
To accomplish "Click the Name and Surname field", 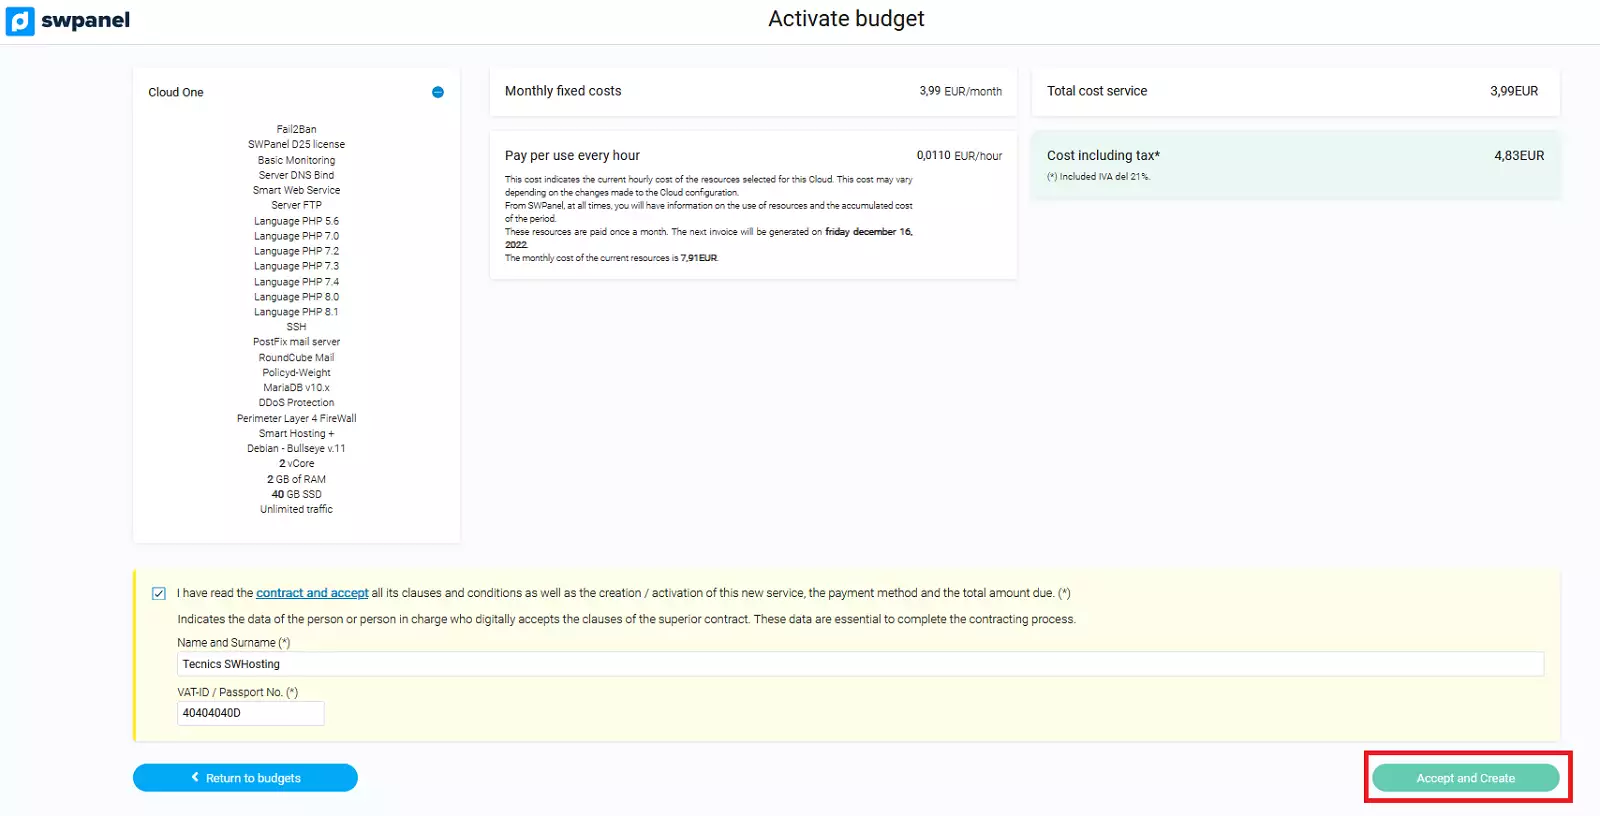I will click(x=860, y=664).
